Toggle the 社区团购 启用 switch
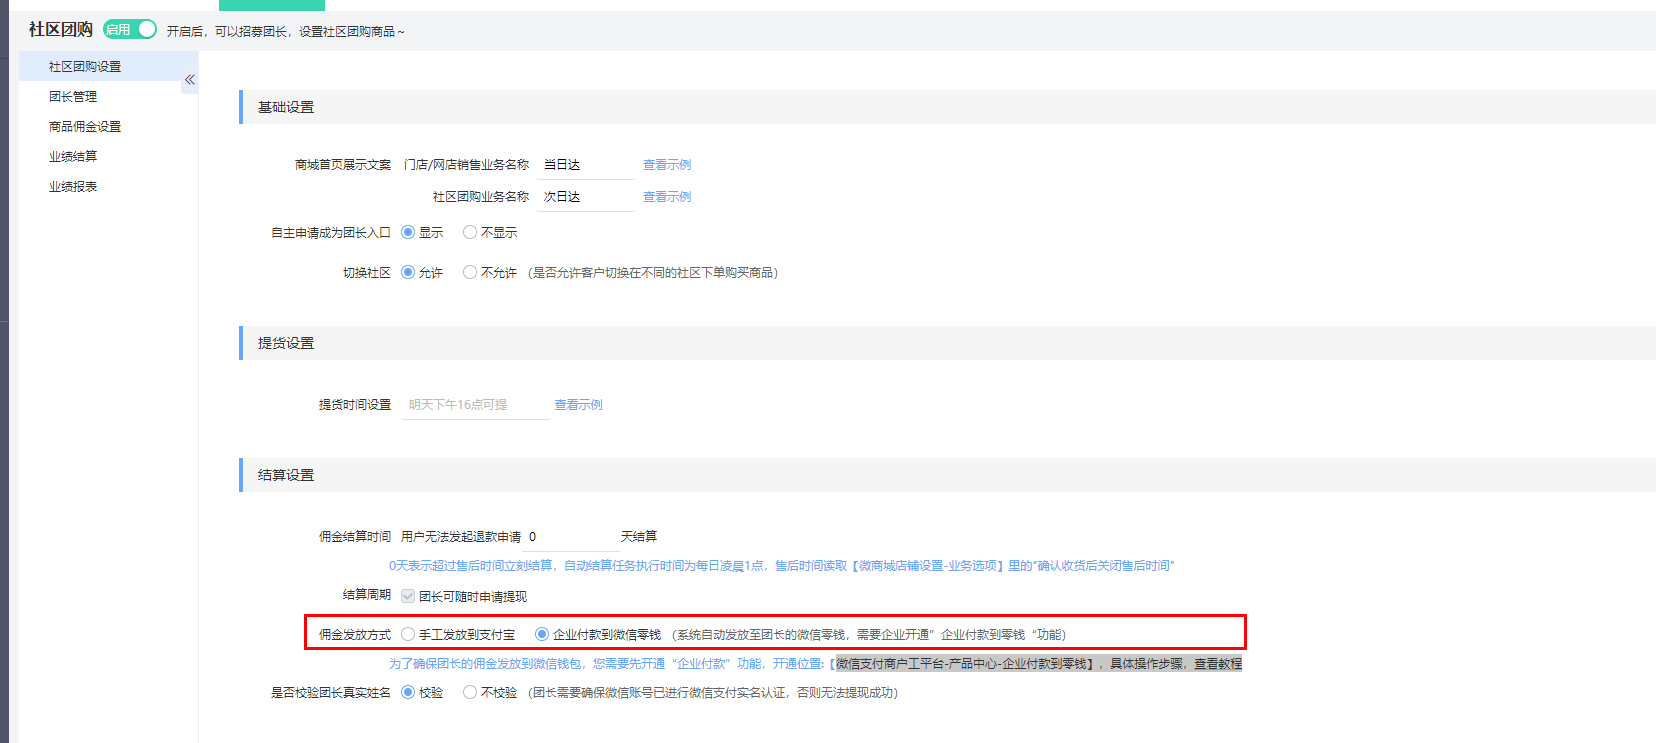This screenshot has width=1656, height=743. (130, 30)
